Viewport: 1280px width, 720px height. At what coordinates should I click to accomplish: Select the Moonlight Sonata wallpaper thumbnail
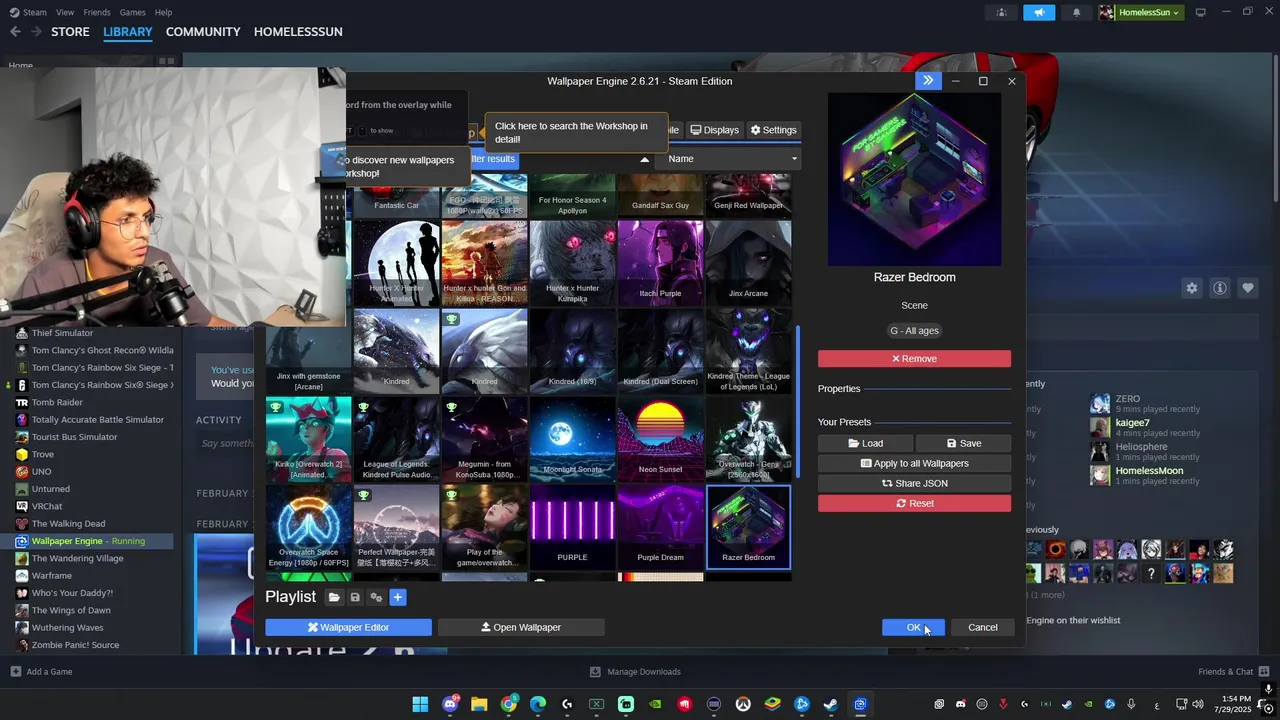[572, 439]
